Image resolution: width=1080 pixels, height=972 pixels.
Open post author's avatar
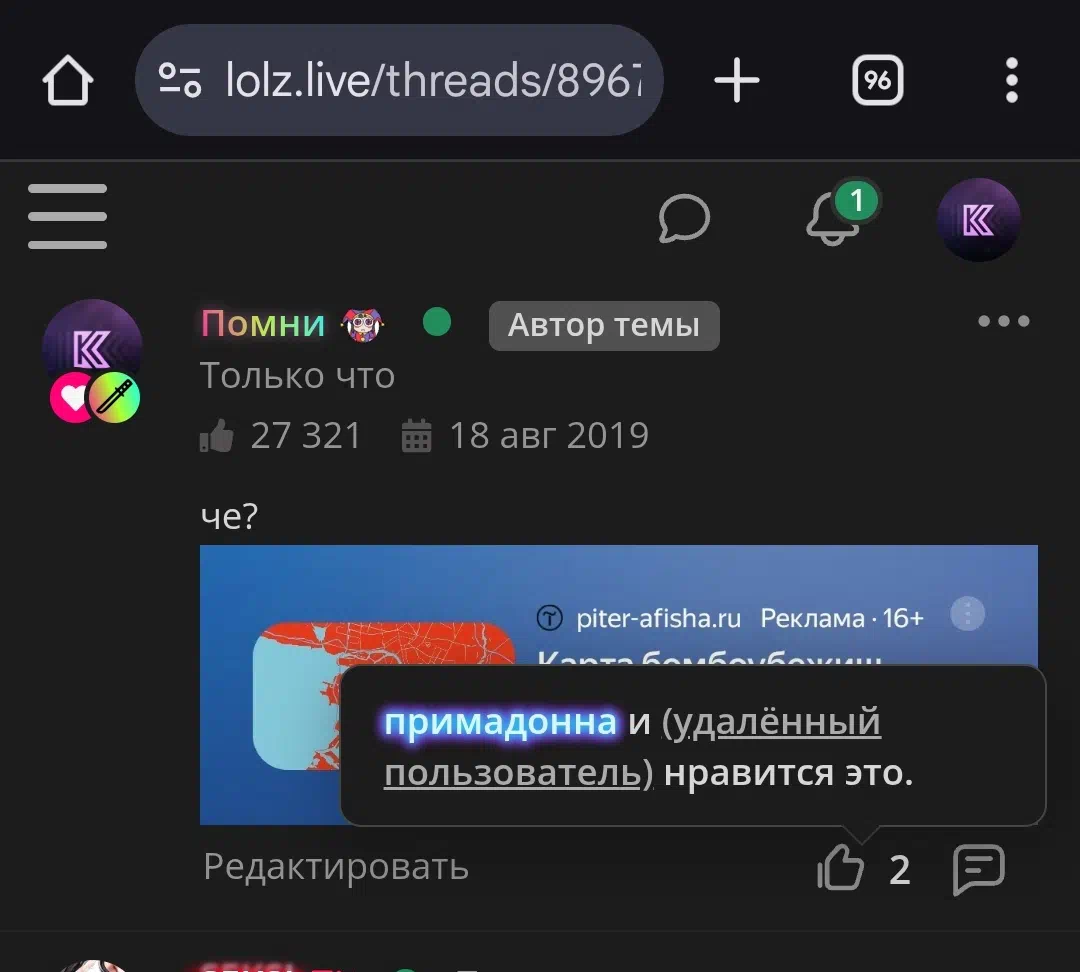92,350
